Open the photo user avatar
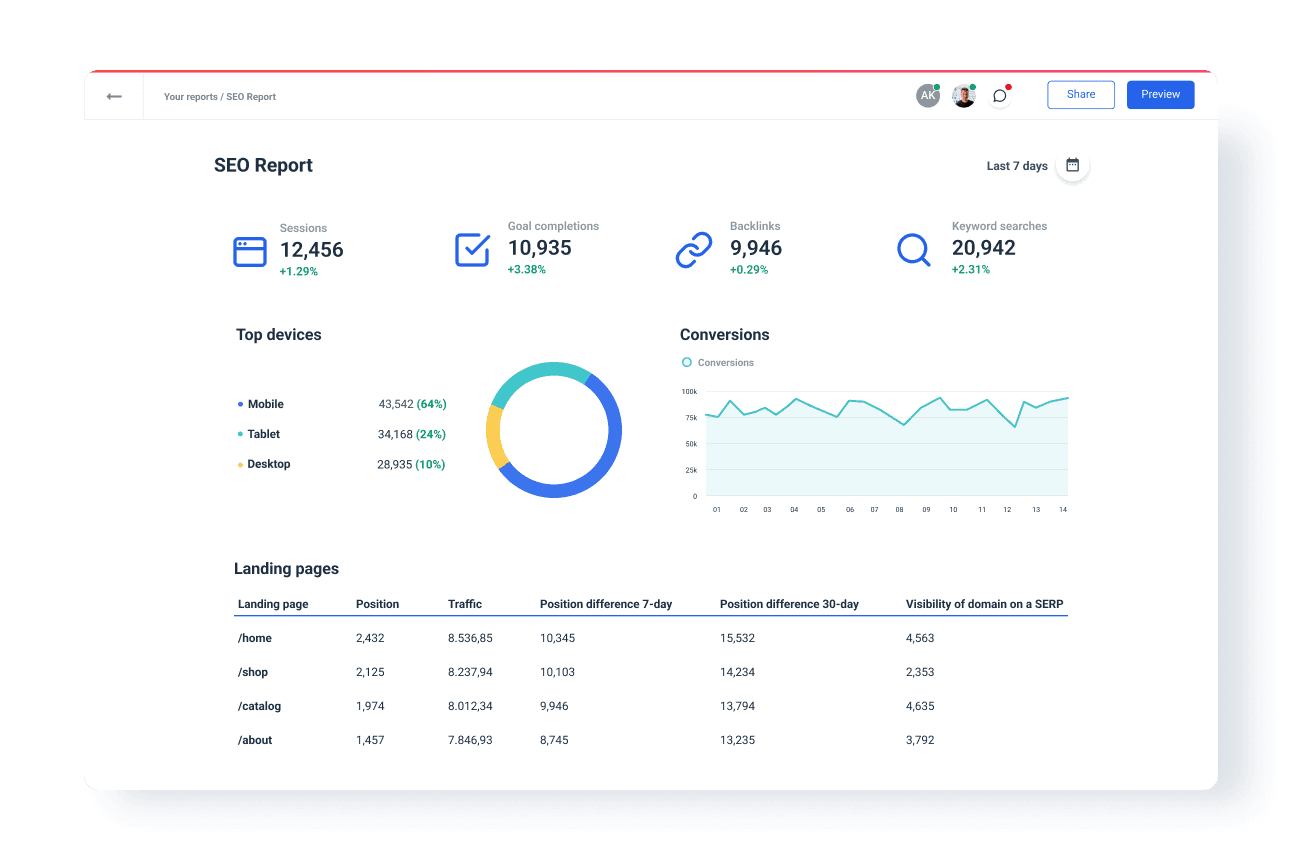This screenshot has height=860, width=1300. pos(964,96)
